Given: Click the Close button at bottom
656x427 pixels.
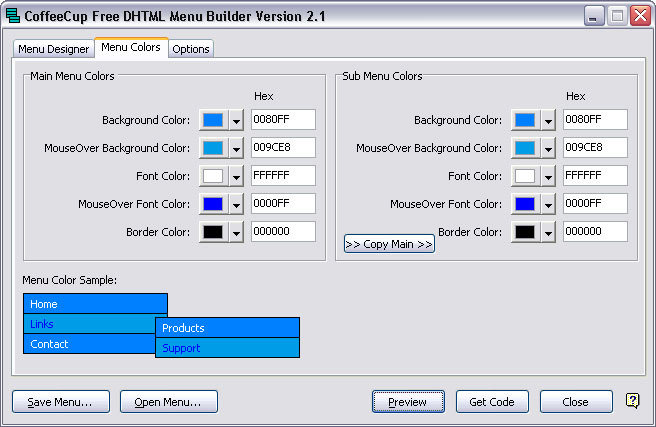Looking at the screenshot, I should pos(576,402).
